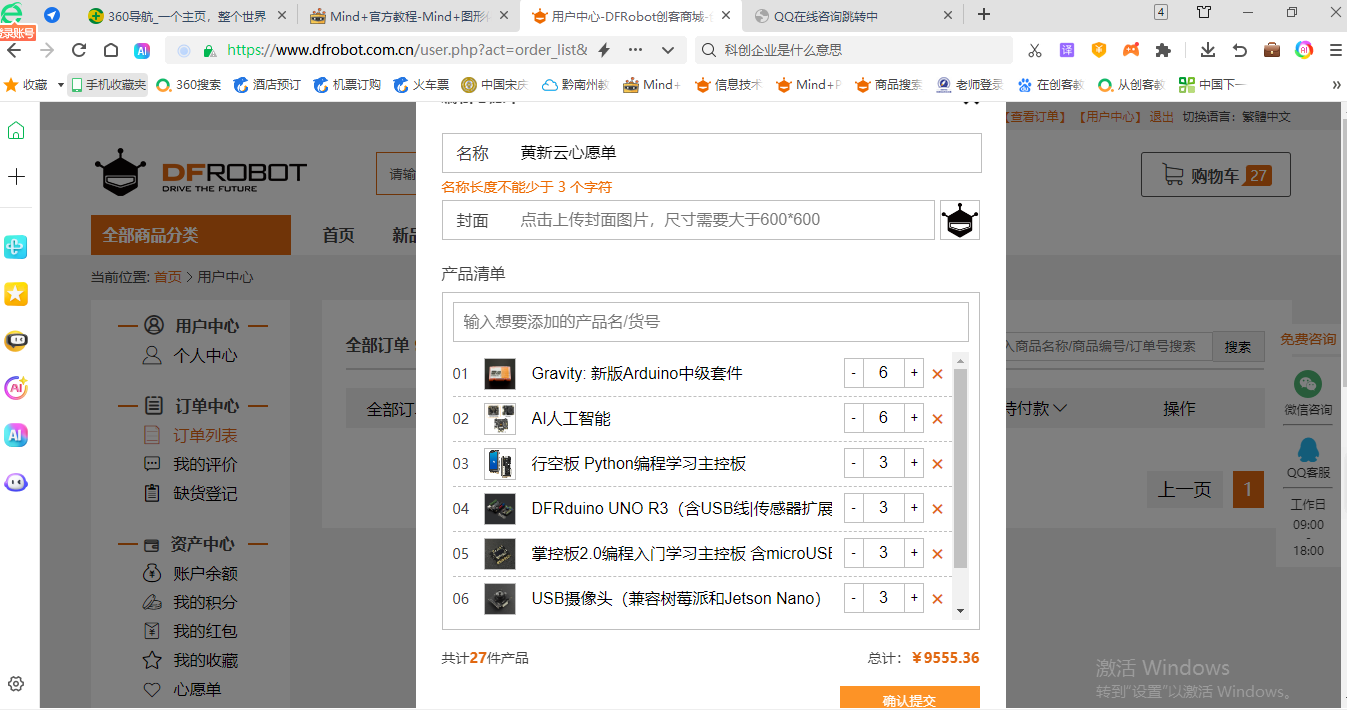Click the plus icon in the left sidebar
The width and height of the screenshot is (1347, 715).
(16, 177)
